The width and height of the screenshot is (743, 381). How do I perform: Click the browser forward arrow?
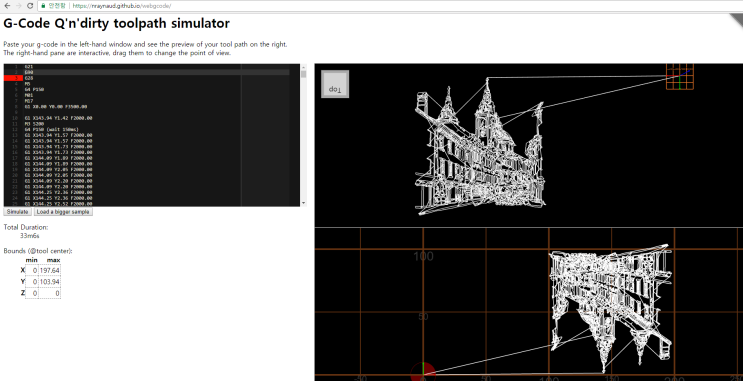point(18,6)
